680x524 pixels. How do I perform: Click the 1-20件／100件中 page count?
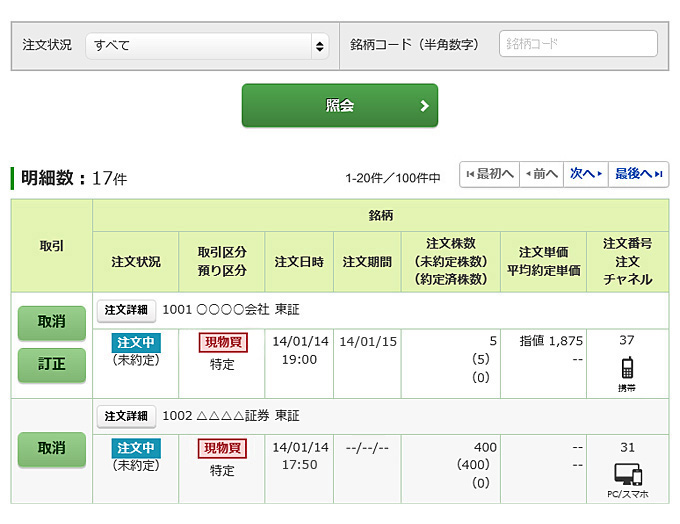click(393, 178)
